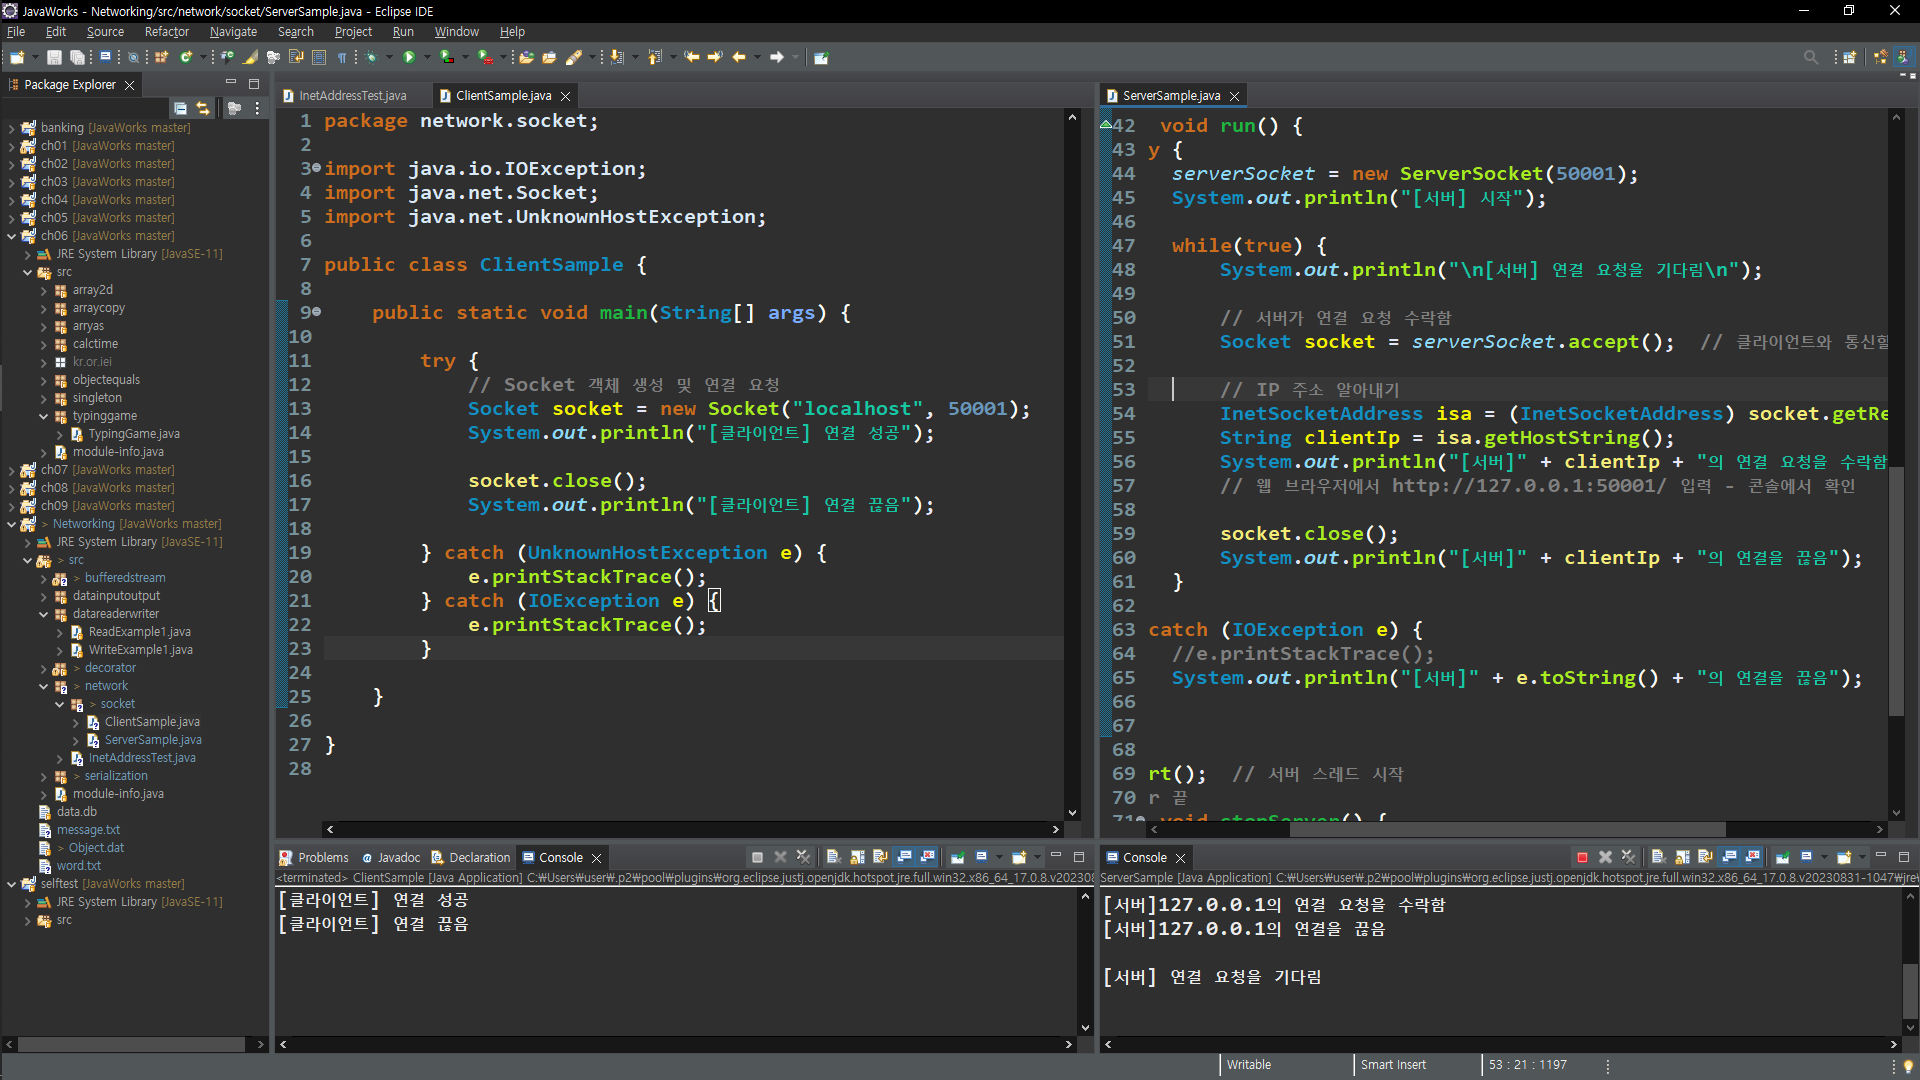Click the green Run button in toolbar
This screenshot has height=1080, width=1920.
(408, 57)
